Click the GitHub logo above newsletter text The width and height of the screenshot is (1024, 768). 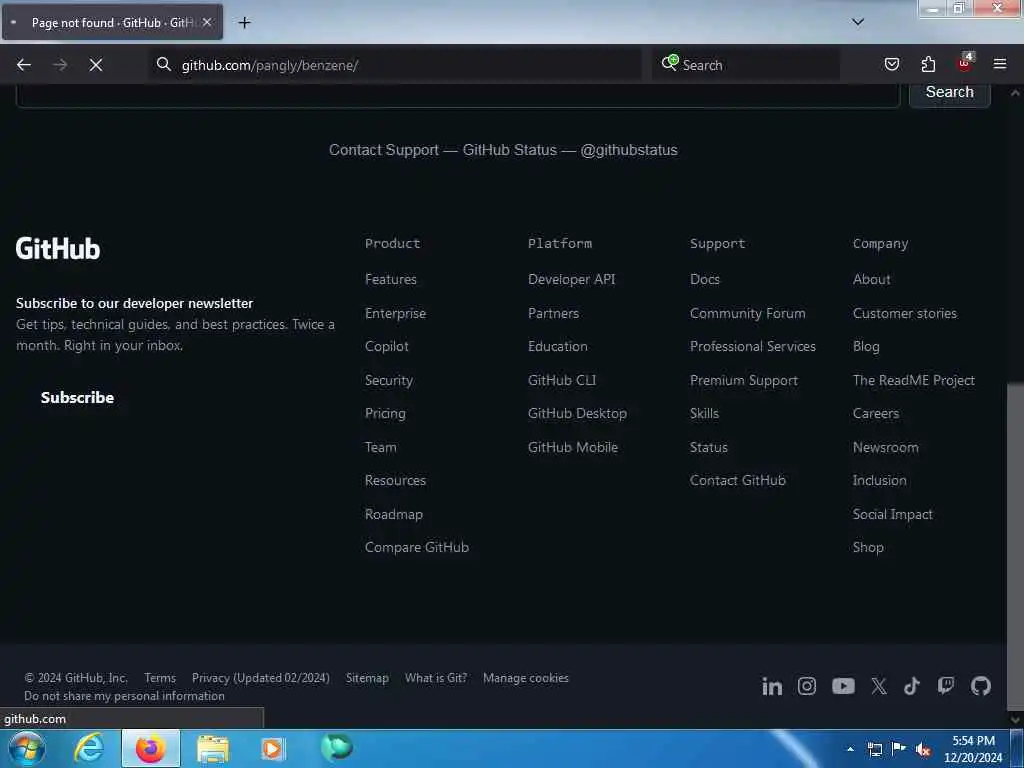(x=57, y=248)
